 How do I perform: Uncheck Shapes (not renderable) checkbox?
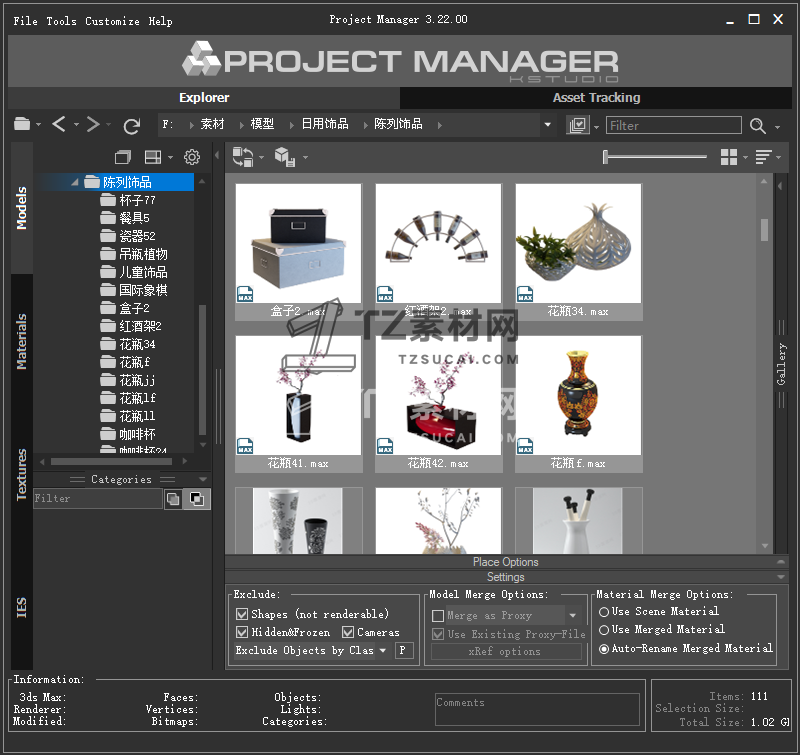242,614
